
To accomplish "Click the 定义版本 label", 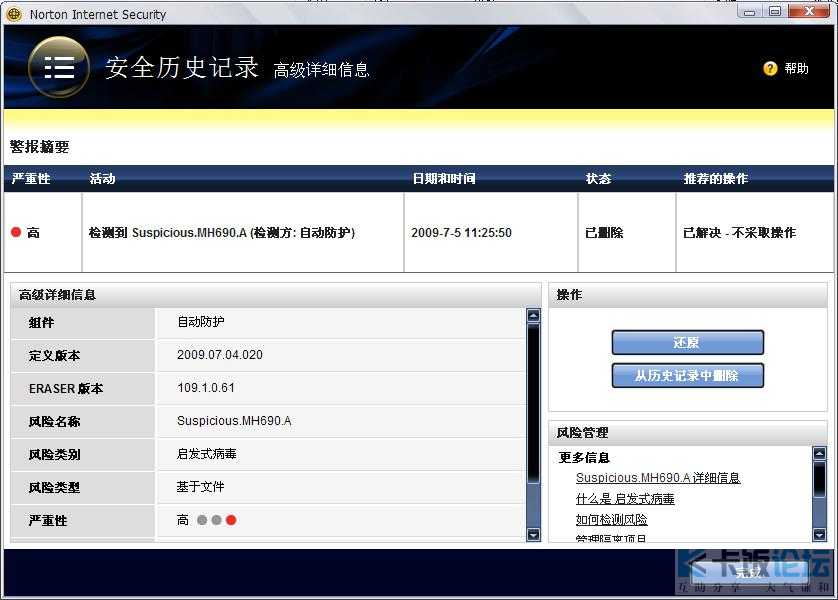I will [55, 356].
